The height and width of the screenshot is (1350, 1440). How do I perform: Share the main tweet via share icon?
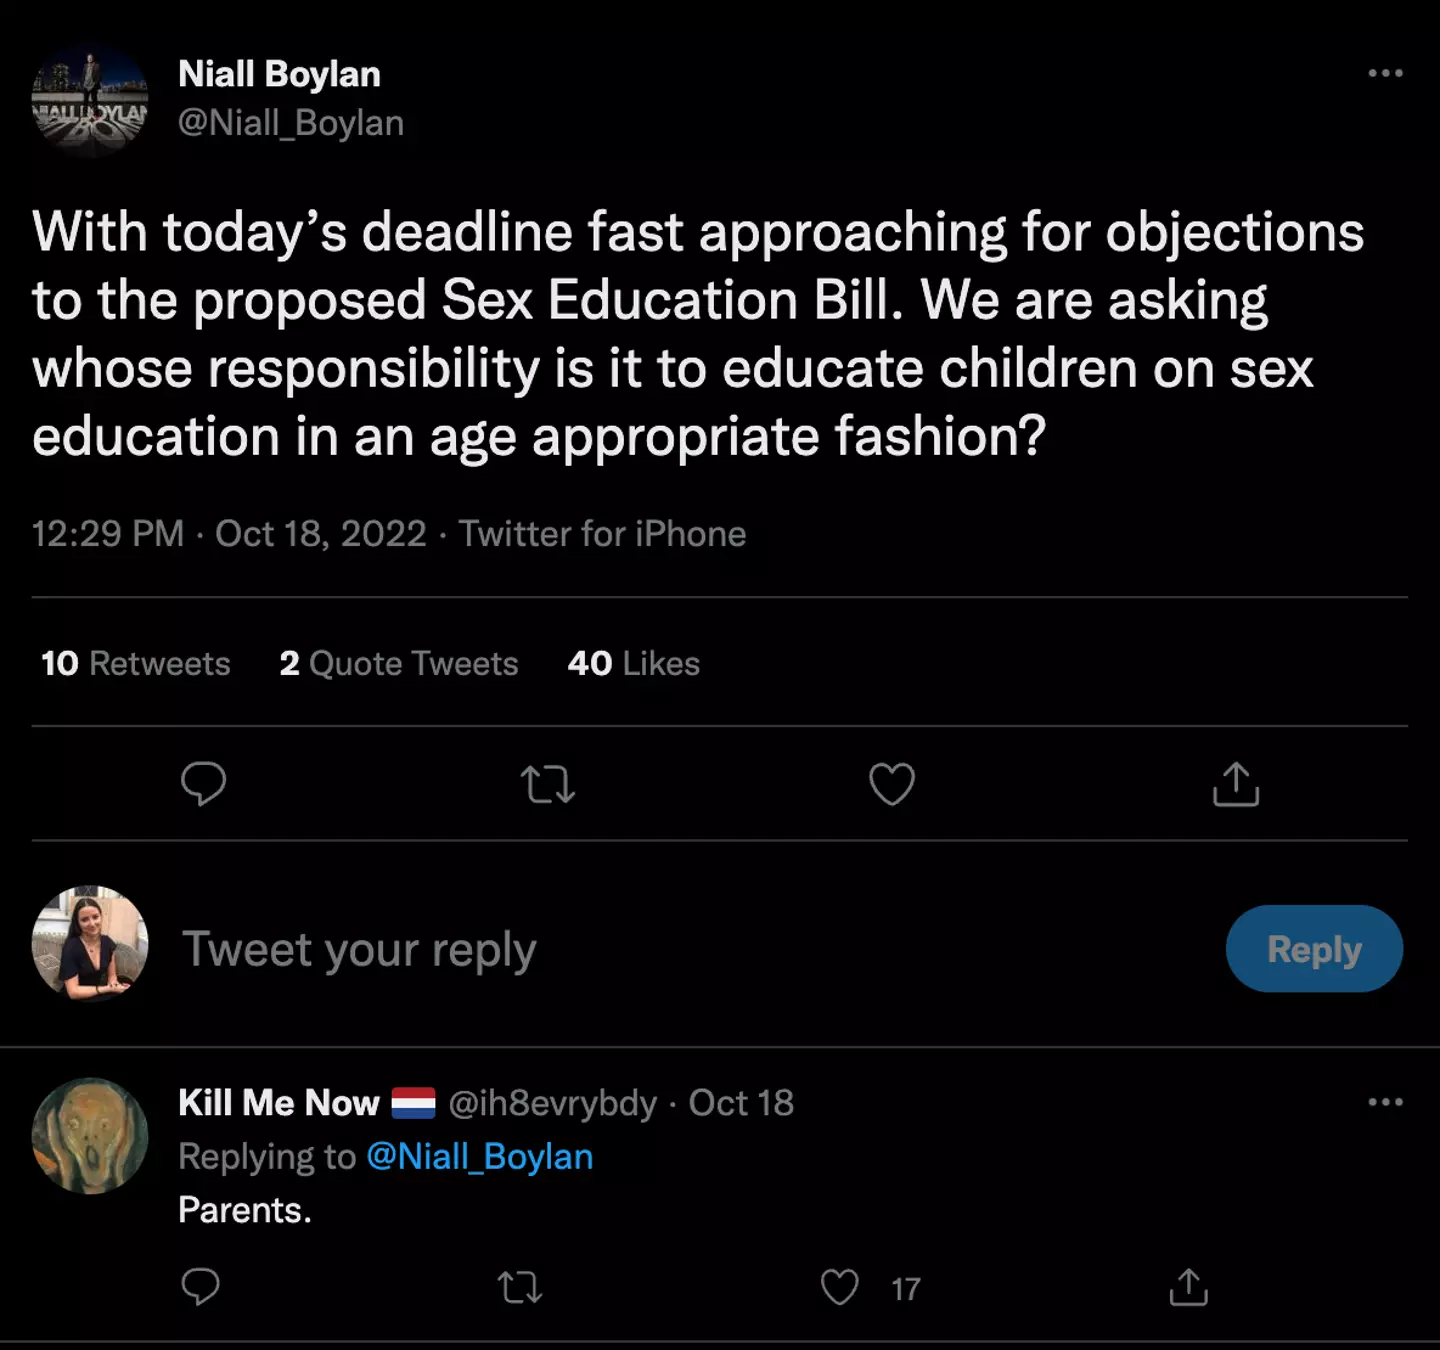[1235, 783]
